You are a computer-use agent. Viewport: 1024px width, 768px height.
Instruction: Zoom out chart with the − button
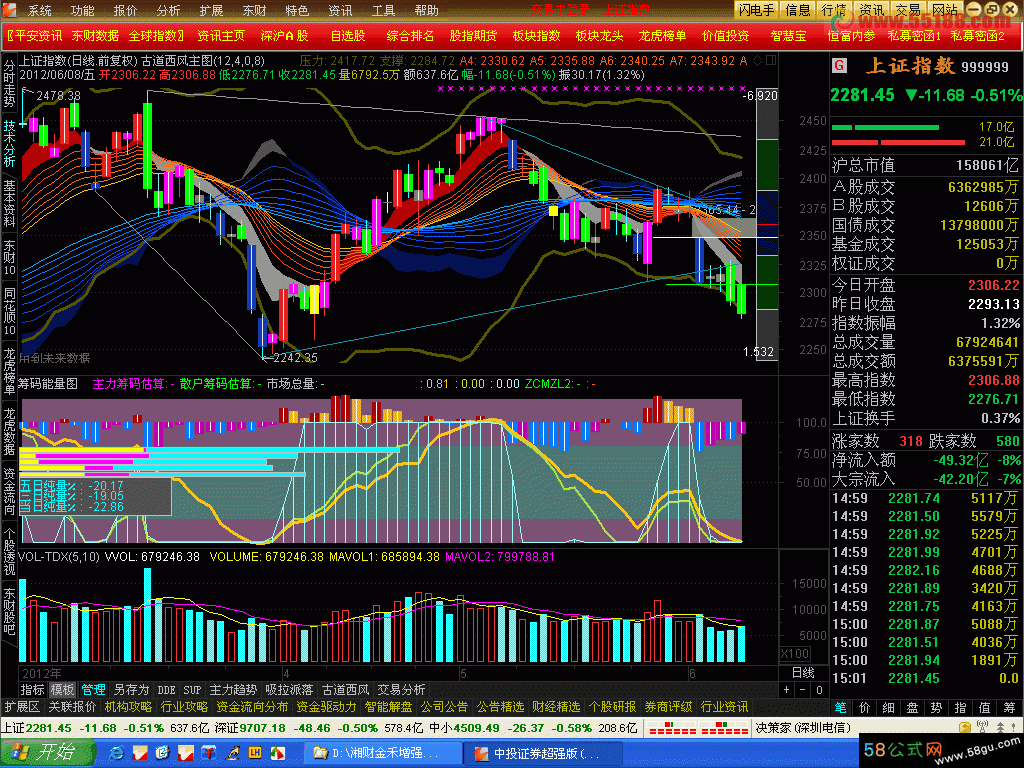803,690
